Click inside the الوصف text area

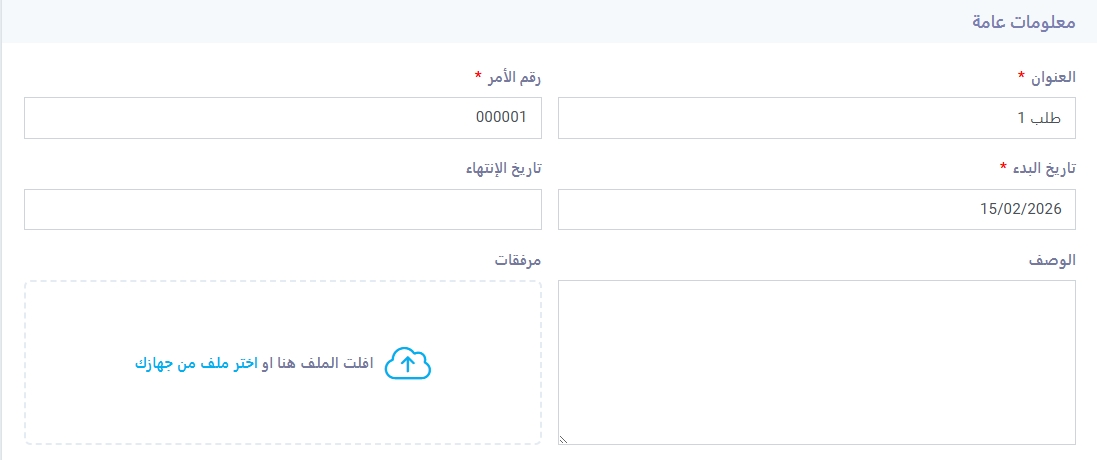click(x=816, y=361)
